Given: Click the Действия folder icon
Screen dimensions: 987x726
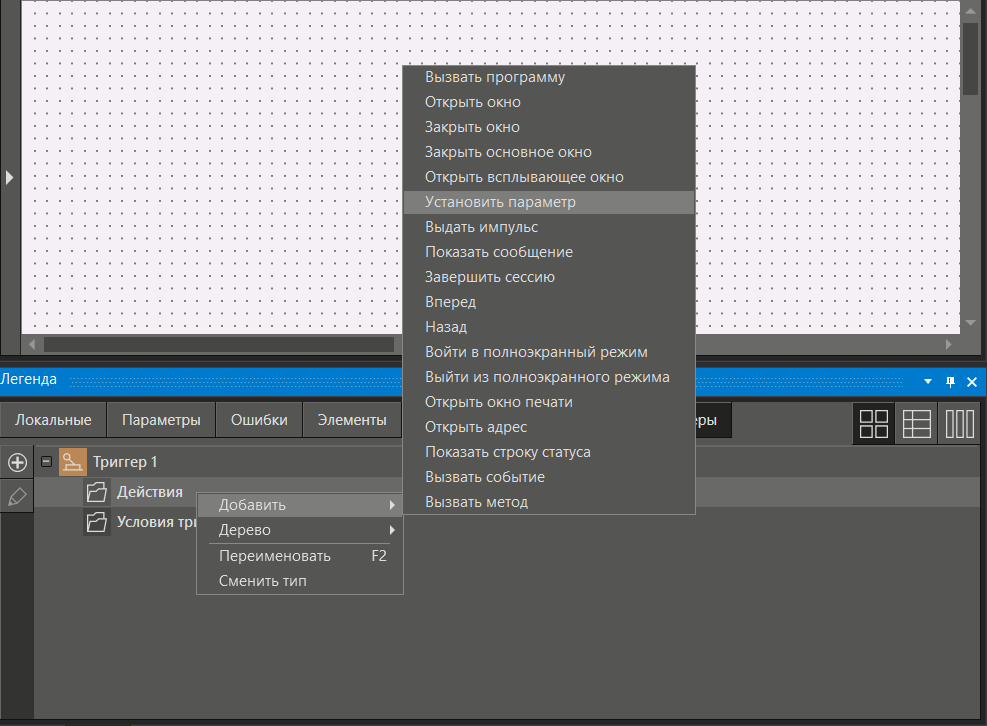Looking at the screenshot, I should click(97, 492).
